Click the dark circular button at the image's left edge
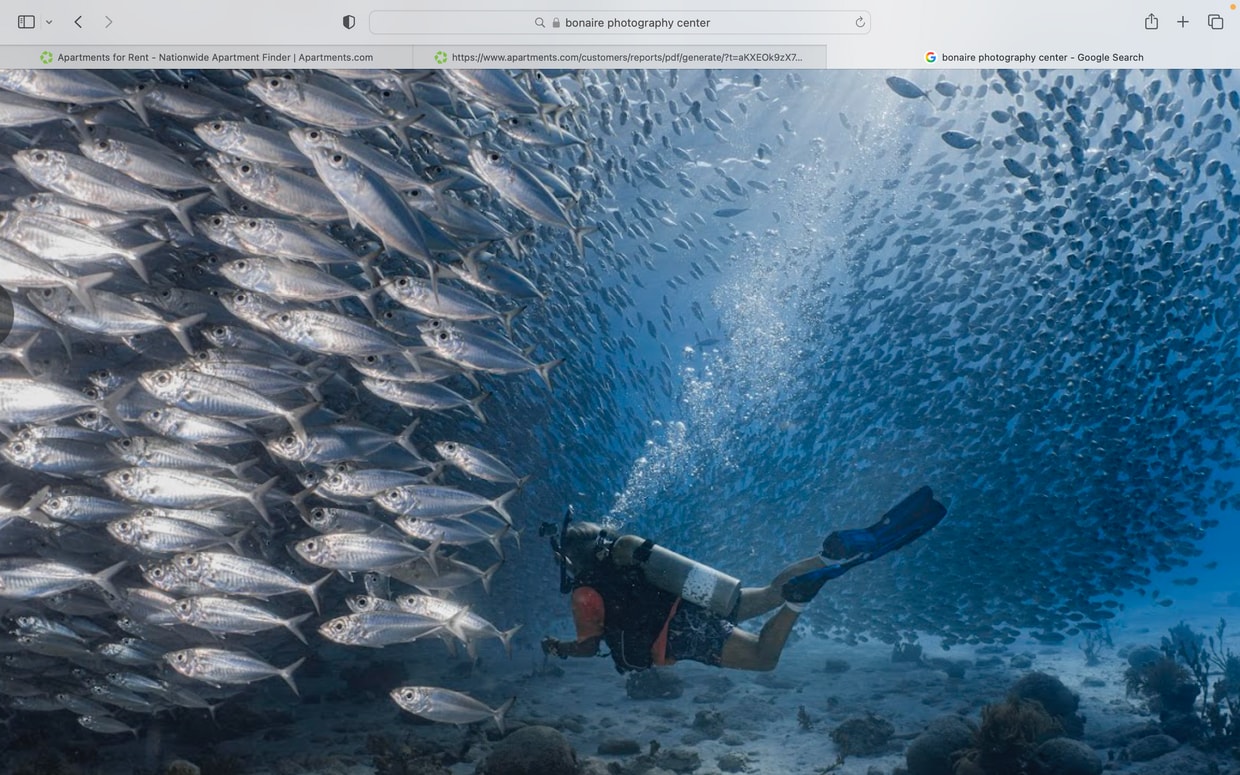Image resolution: width=1240 pixels, height=775 pixels. coord(5,313)
